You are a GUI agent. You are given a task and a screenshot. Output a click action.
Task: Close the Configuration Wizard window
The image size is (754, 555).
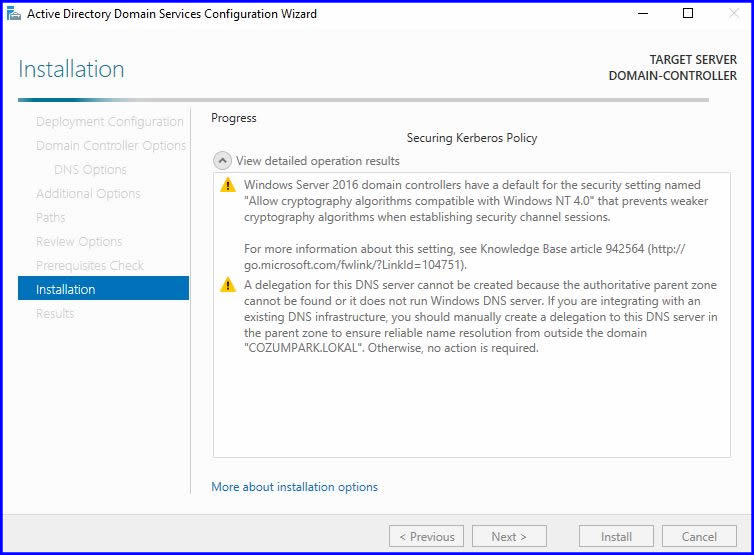tap(732, 14)
